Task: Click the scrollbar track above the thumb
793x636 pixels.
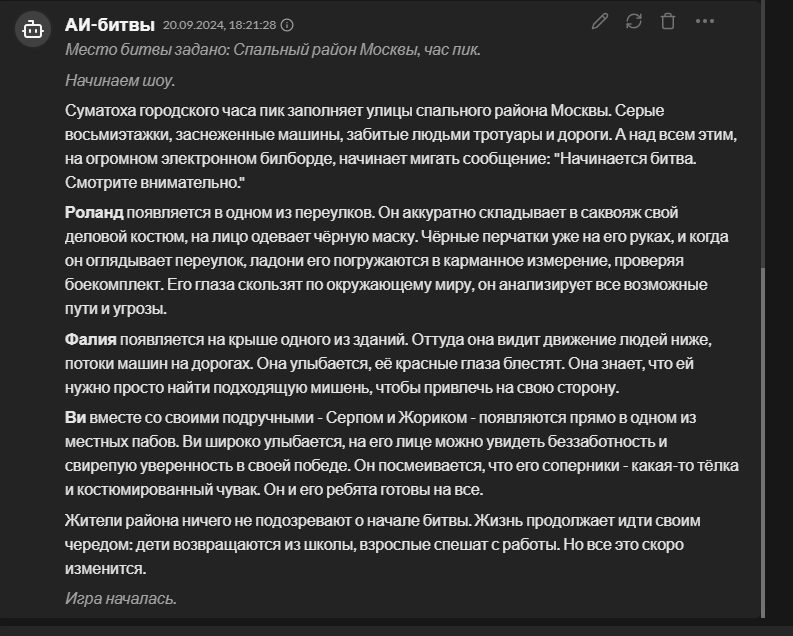Action: pyautogui.click(x=763, y=134)
